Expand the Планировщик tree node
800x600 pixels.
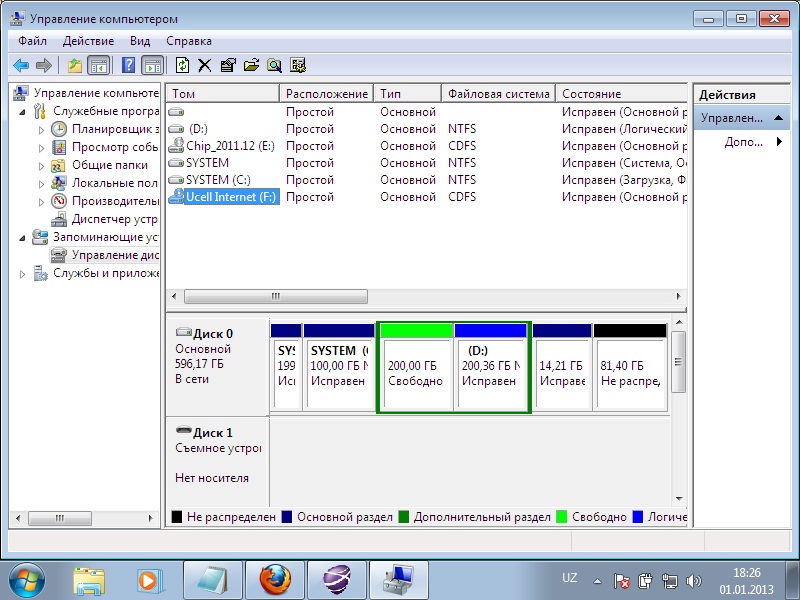pos(41,129)
